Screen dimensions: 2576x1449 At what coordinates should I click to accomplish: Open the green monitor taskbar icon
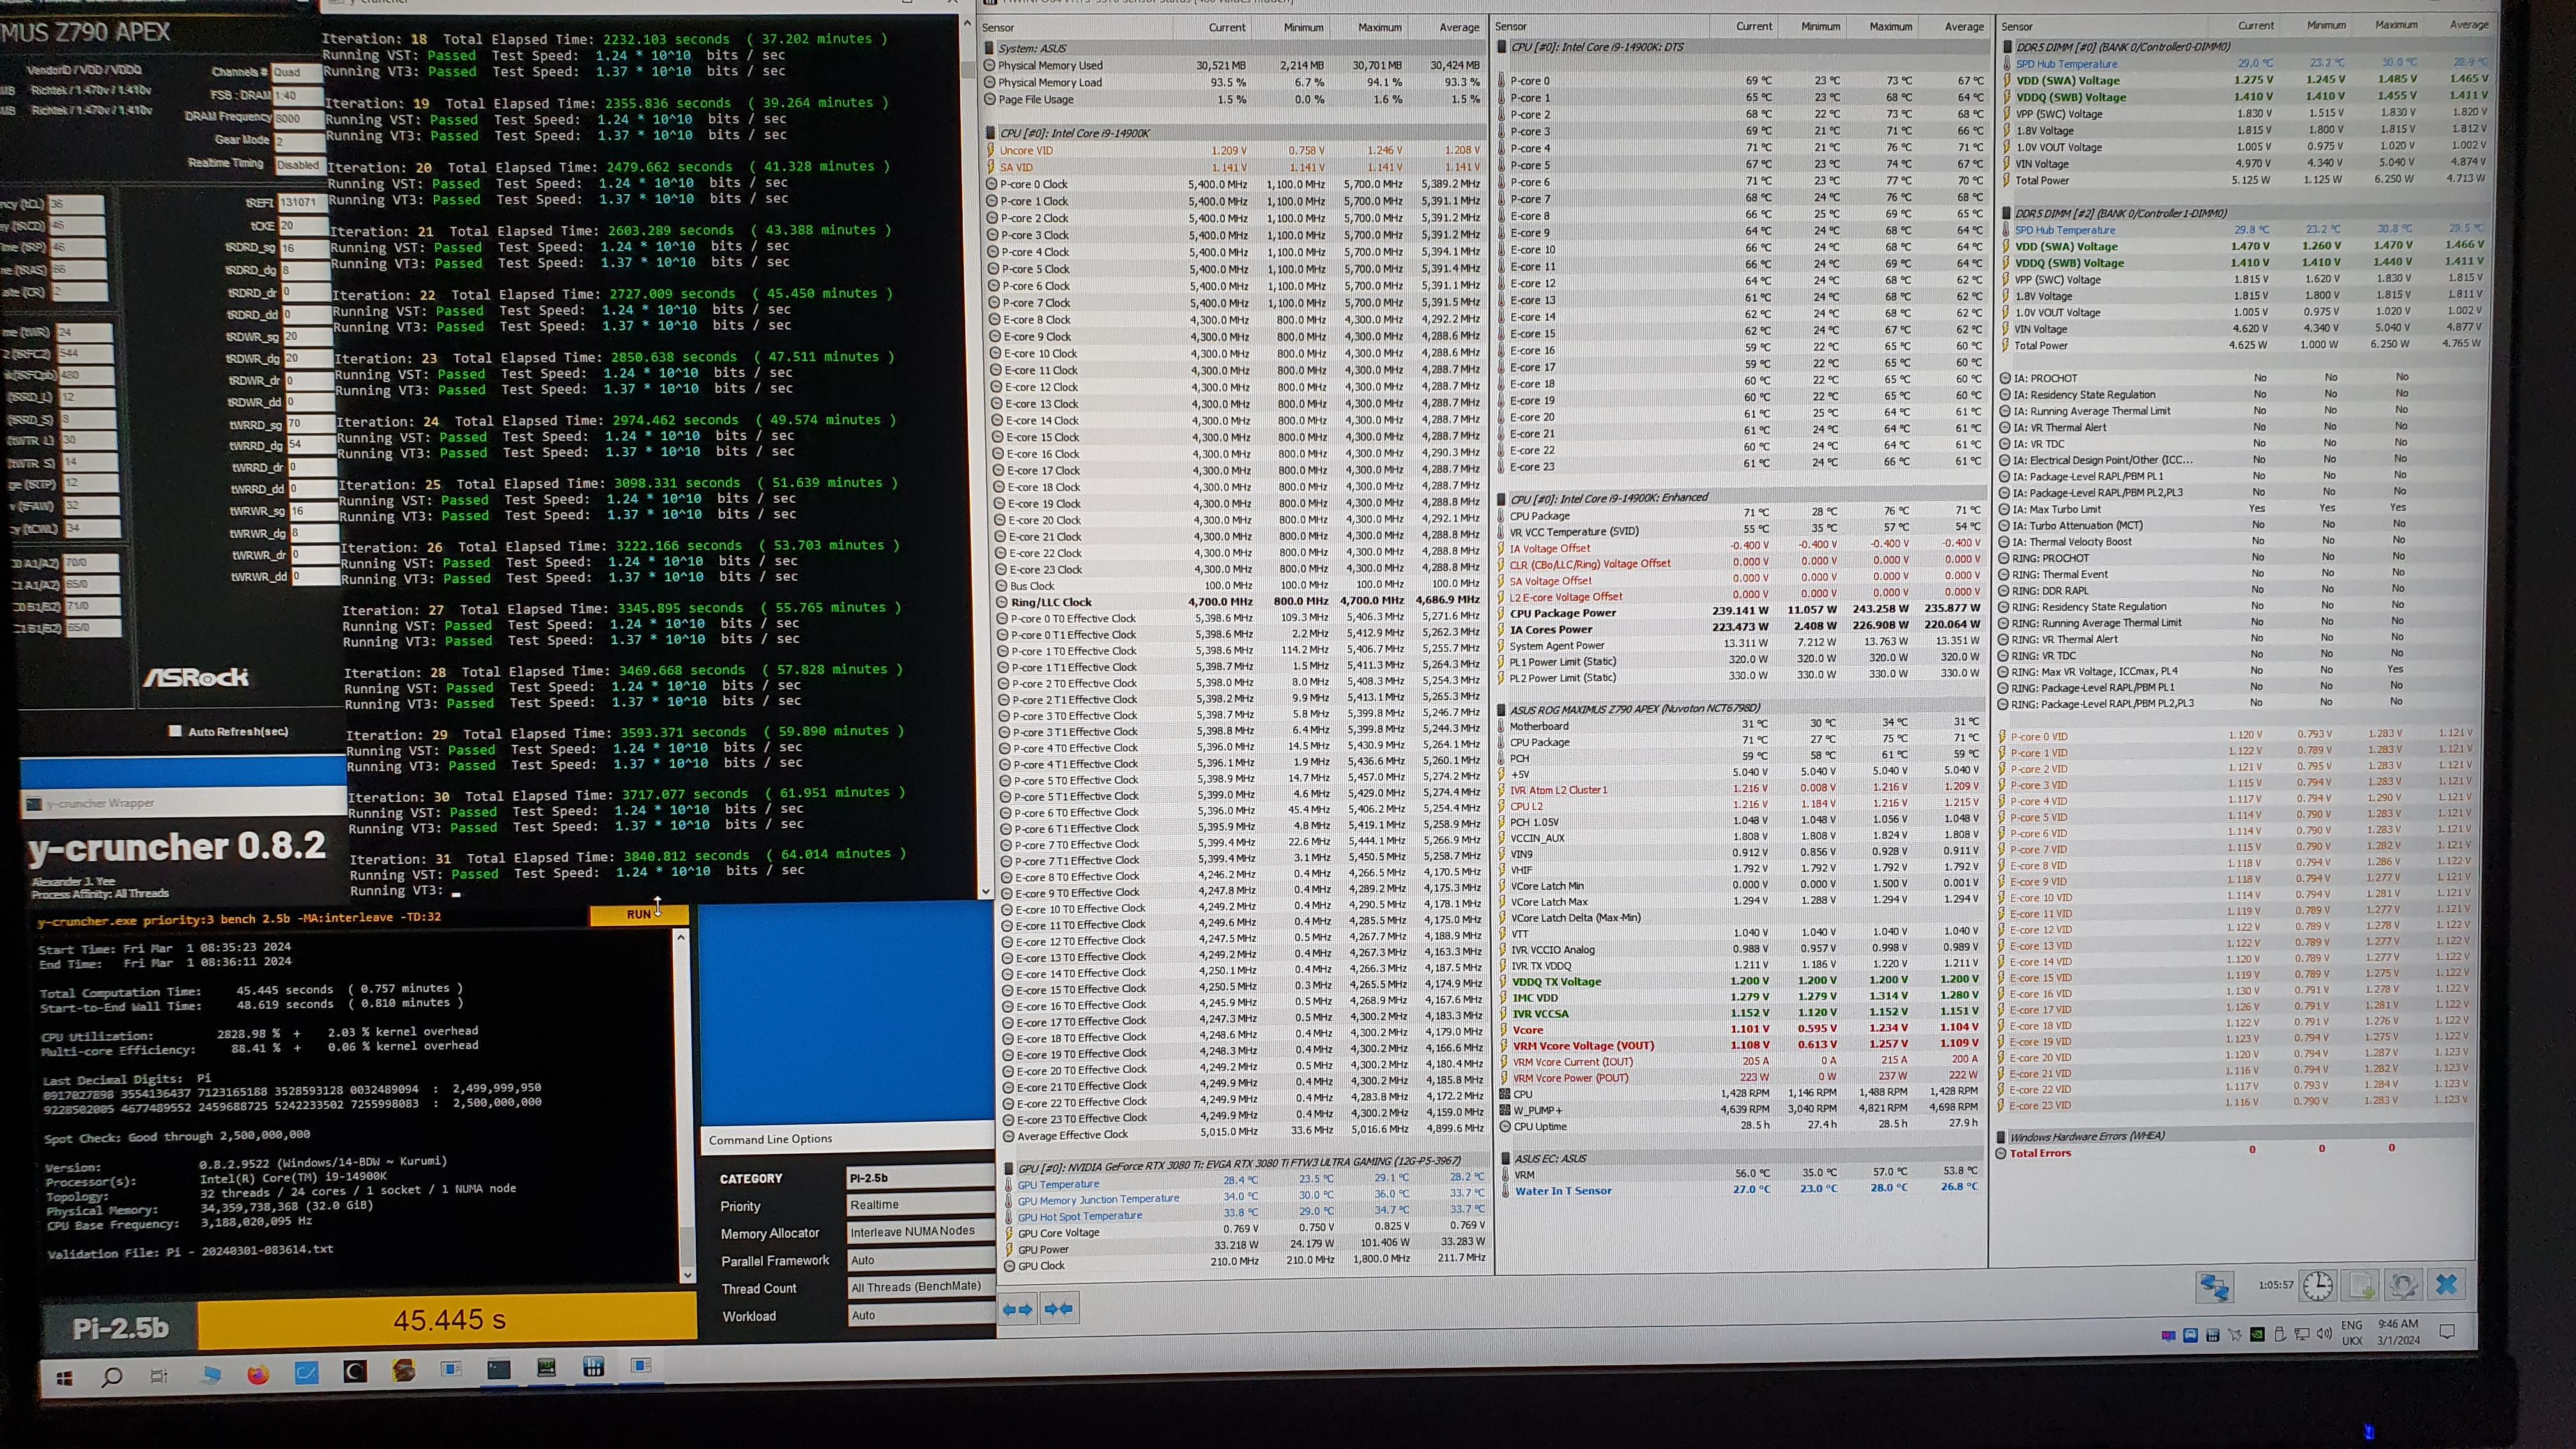[x=546, y=1367]
